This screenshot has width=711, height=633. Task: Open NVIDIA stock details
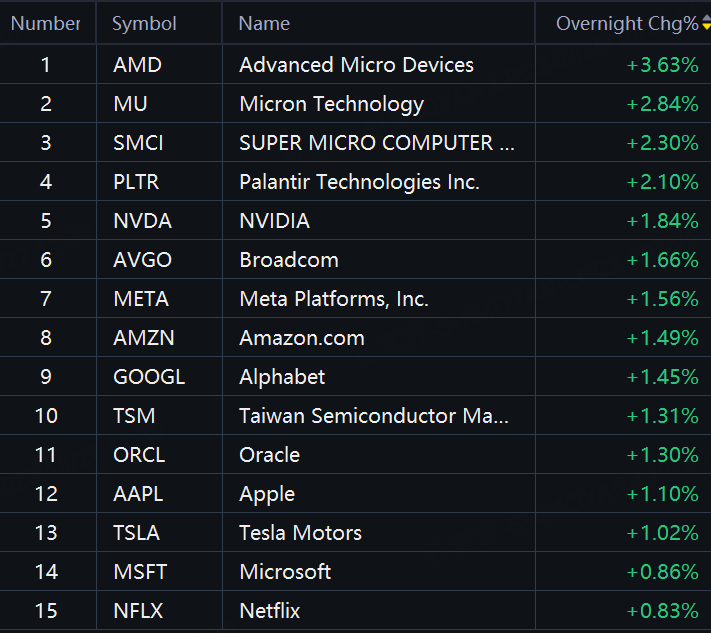(274, 221)
